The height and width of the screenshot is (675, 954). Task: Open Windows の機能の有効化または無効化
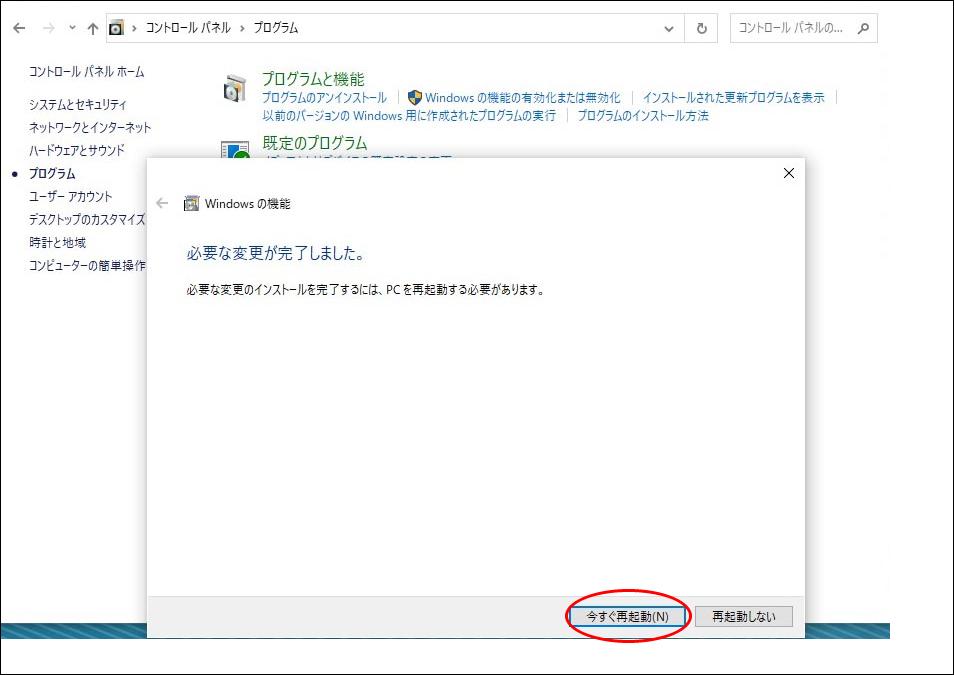(523, 97)
